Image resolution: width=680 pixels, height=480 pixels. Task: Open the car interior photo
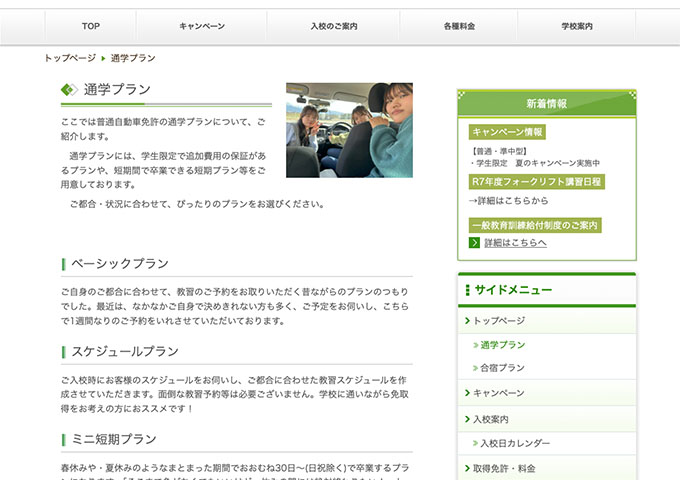coord(349,130)
